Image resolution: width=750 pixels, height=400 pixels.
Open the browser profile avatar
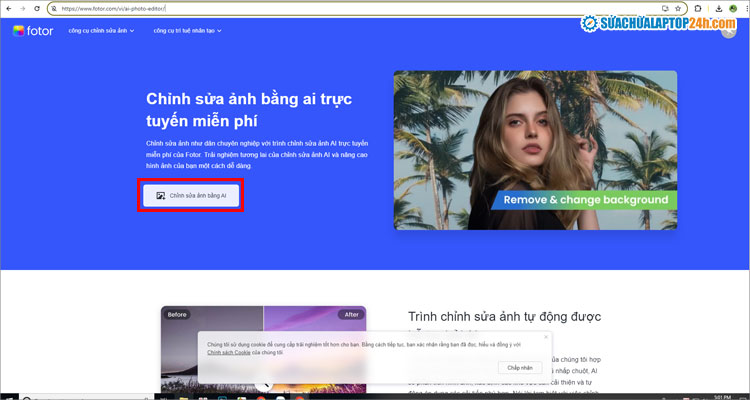point(733,9)
